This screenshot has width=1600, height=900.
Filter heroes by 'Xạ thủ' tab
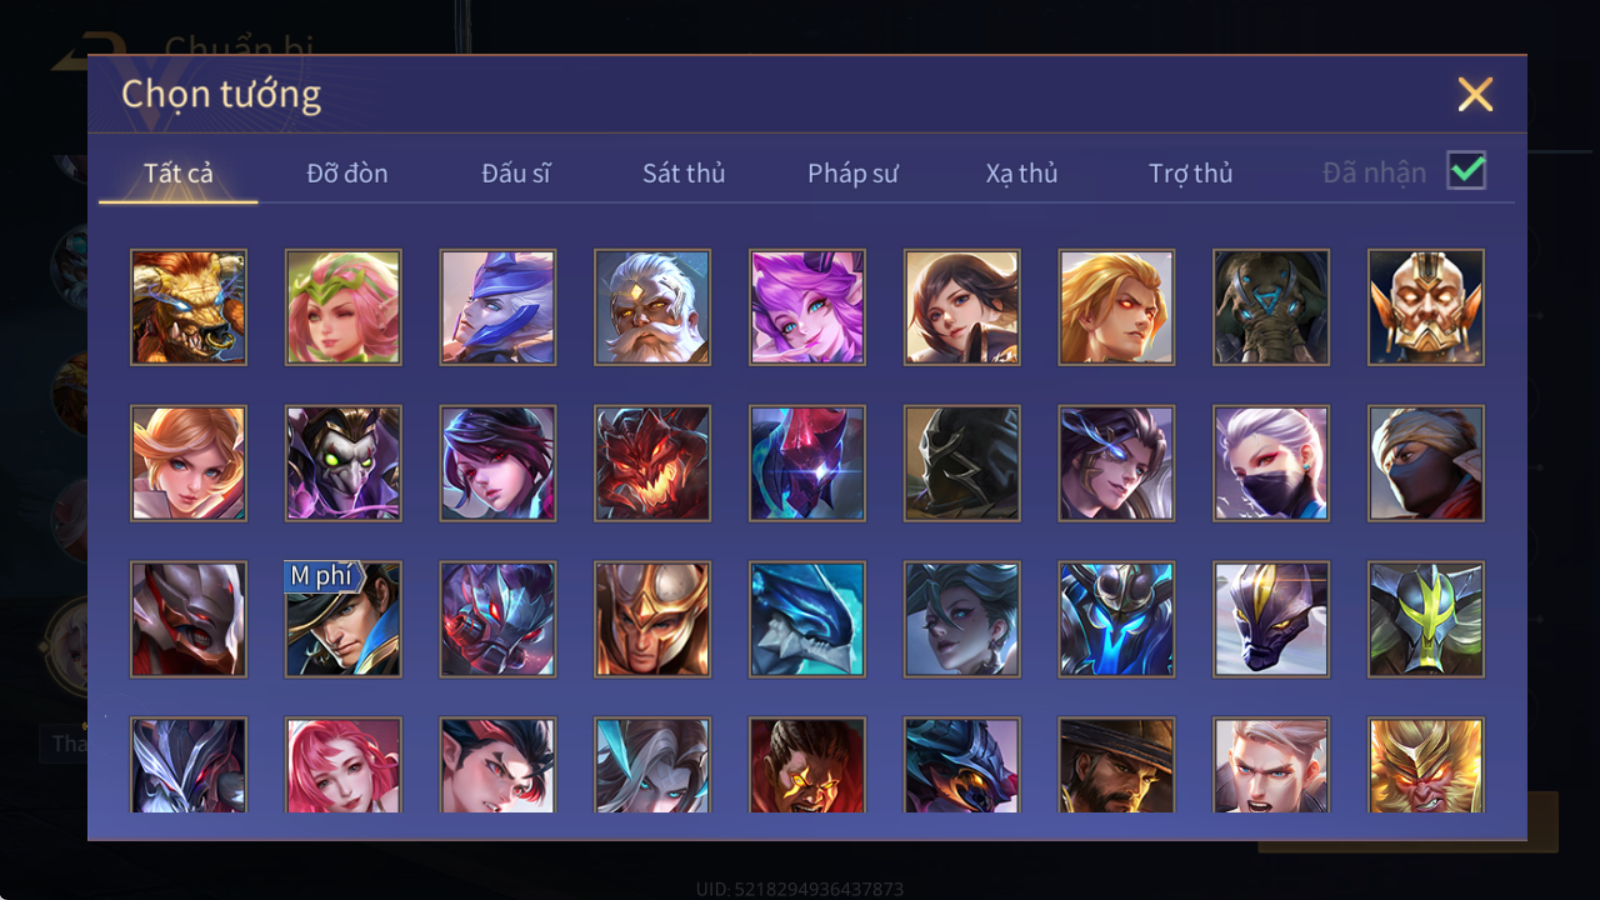(x=1021, y=173)
